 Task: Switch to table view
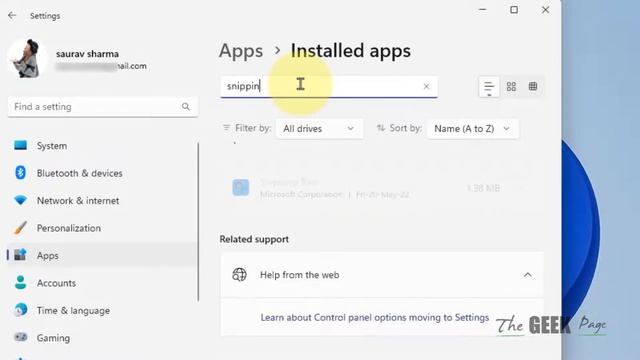pyautogui.click(x=533, y=87)
